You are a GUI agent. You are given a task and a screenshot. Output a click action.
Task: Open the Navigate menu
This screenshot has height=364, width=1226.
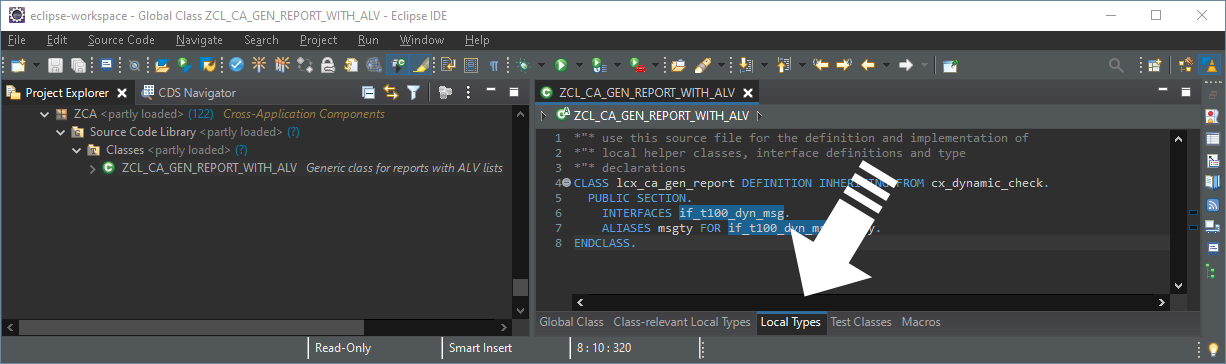(x=199, y=40)
